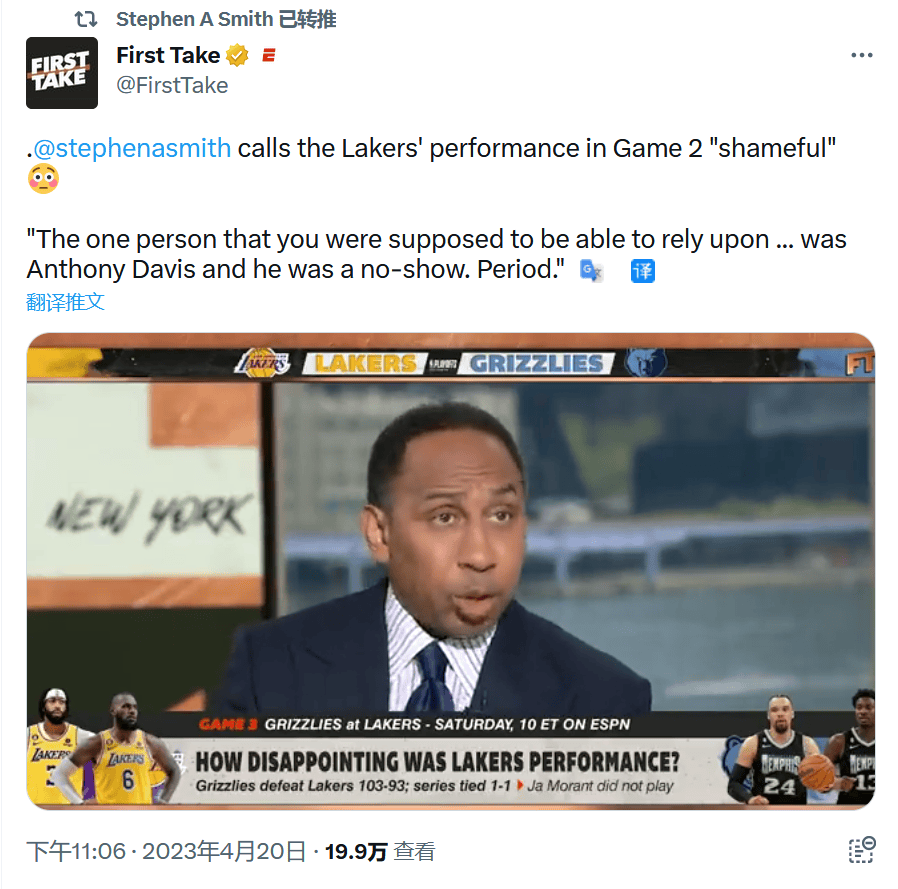Click the gold verified badge
Screen dimensions: 898x889
(237, 56)
